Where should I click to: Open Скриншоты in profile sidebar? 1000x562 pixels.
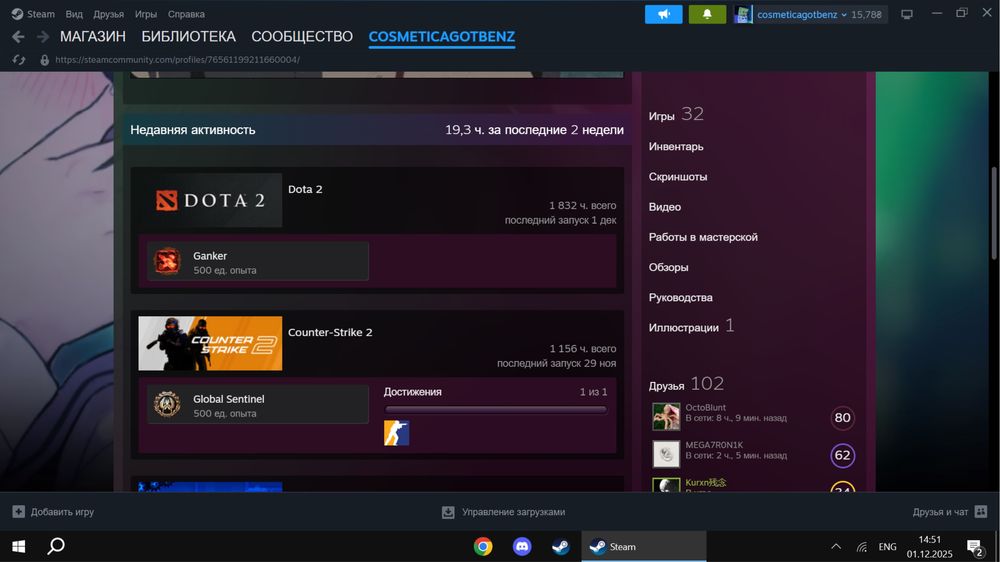tap(678, 177)
